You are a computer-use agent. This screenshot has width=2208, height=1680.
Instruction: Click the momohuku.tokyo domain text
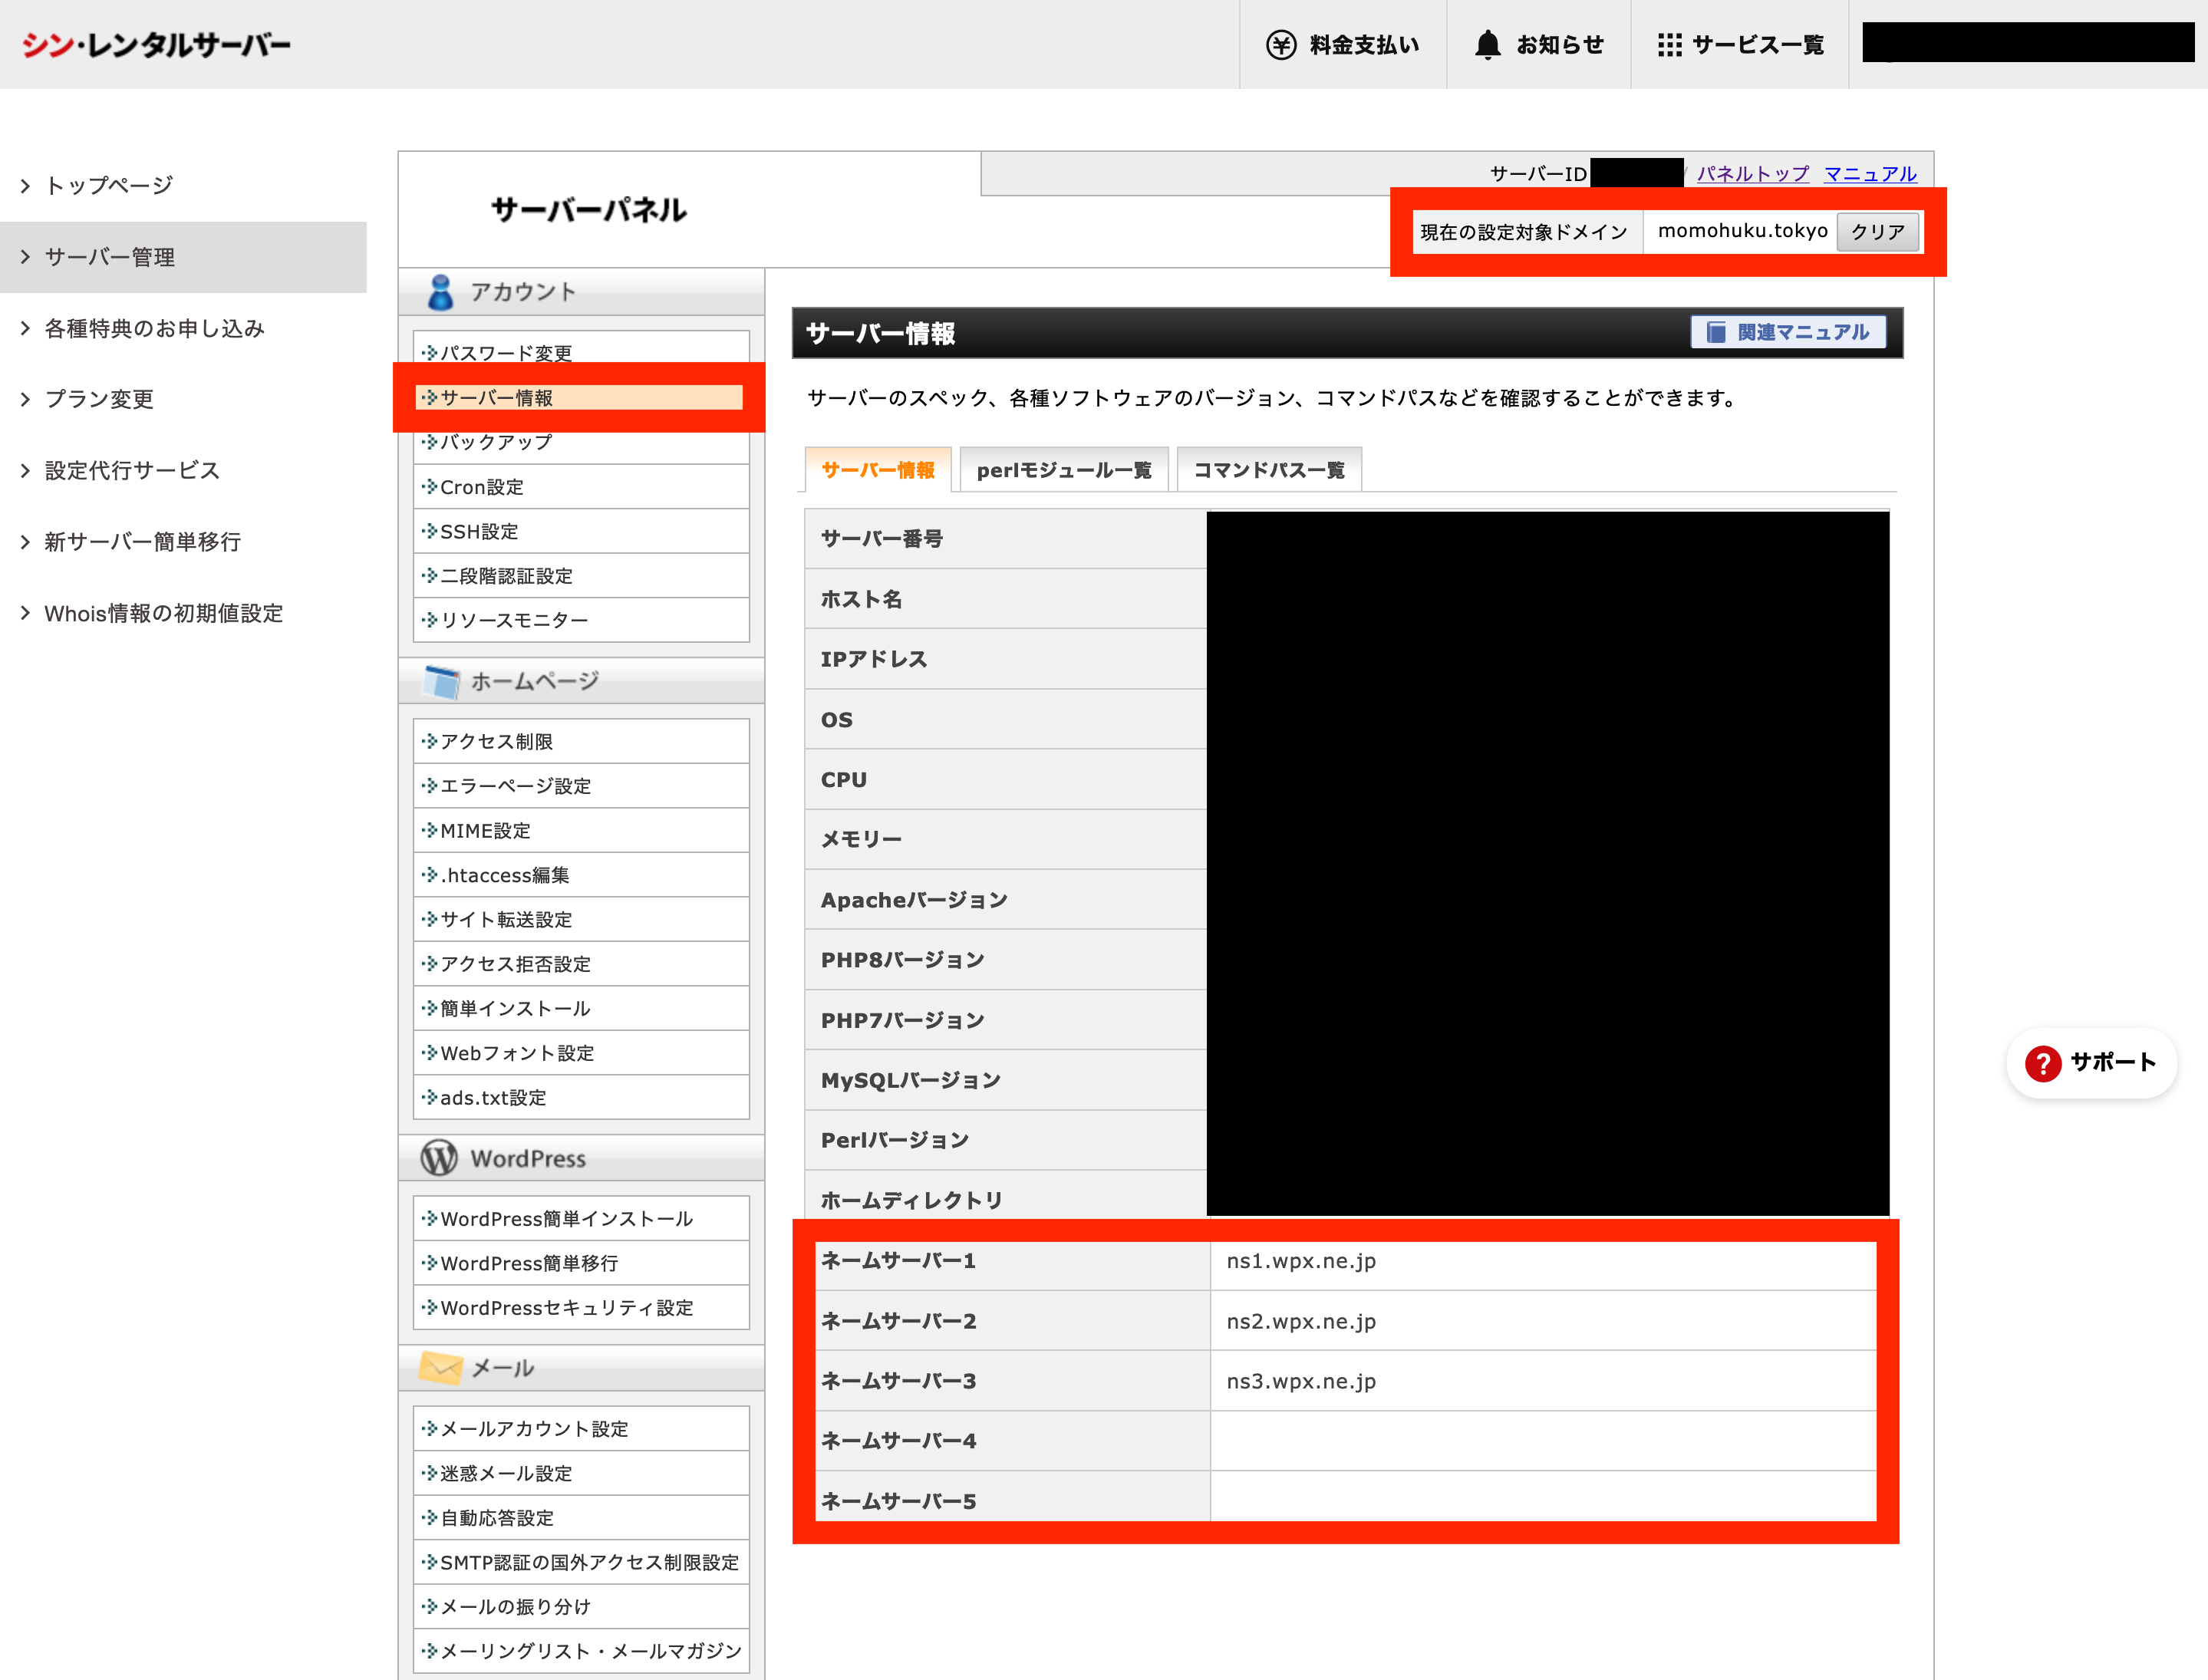[x=1742, y=231]
